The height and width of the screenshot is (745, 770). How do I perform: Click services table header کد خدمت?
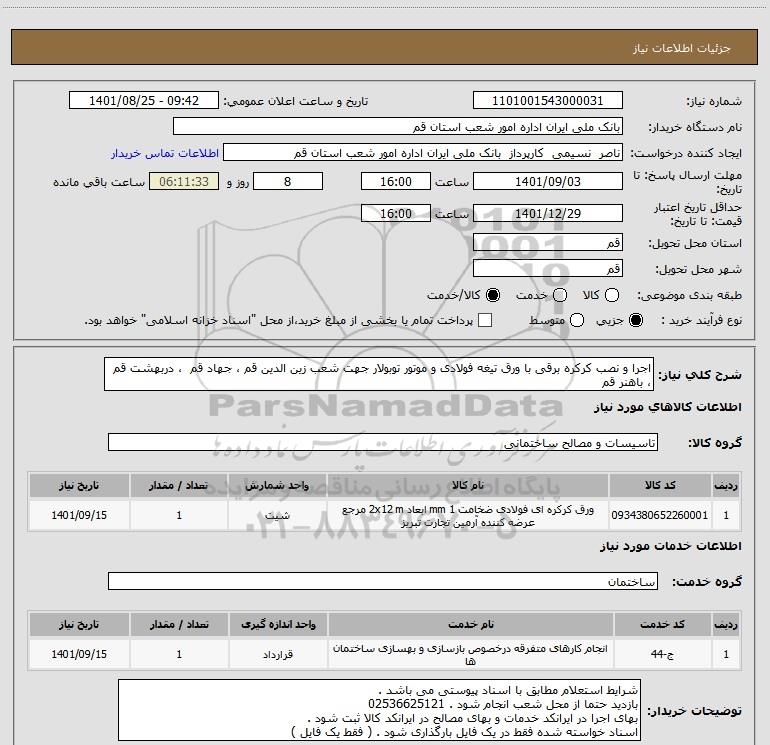click(663, 625)
